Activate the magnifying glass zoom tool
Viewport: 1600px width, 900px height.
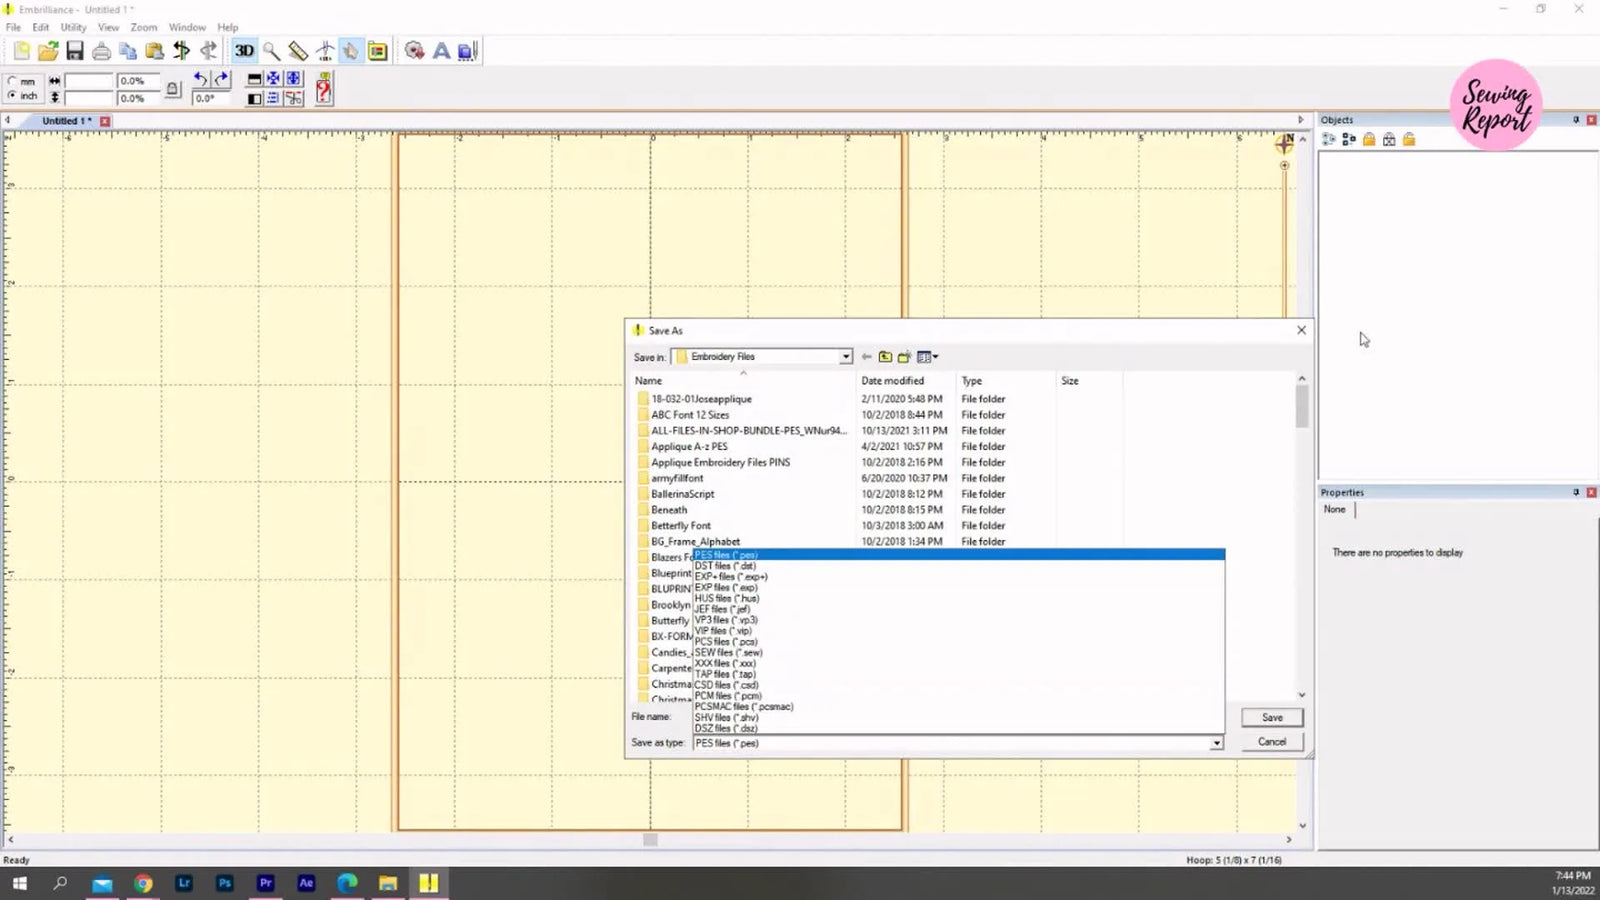[x=271, y=51]
